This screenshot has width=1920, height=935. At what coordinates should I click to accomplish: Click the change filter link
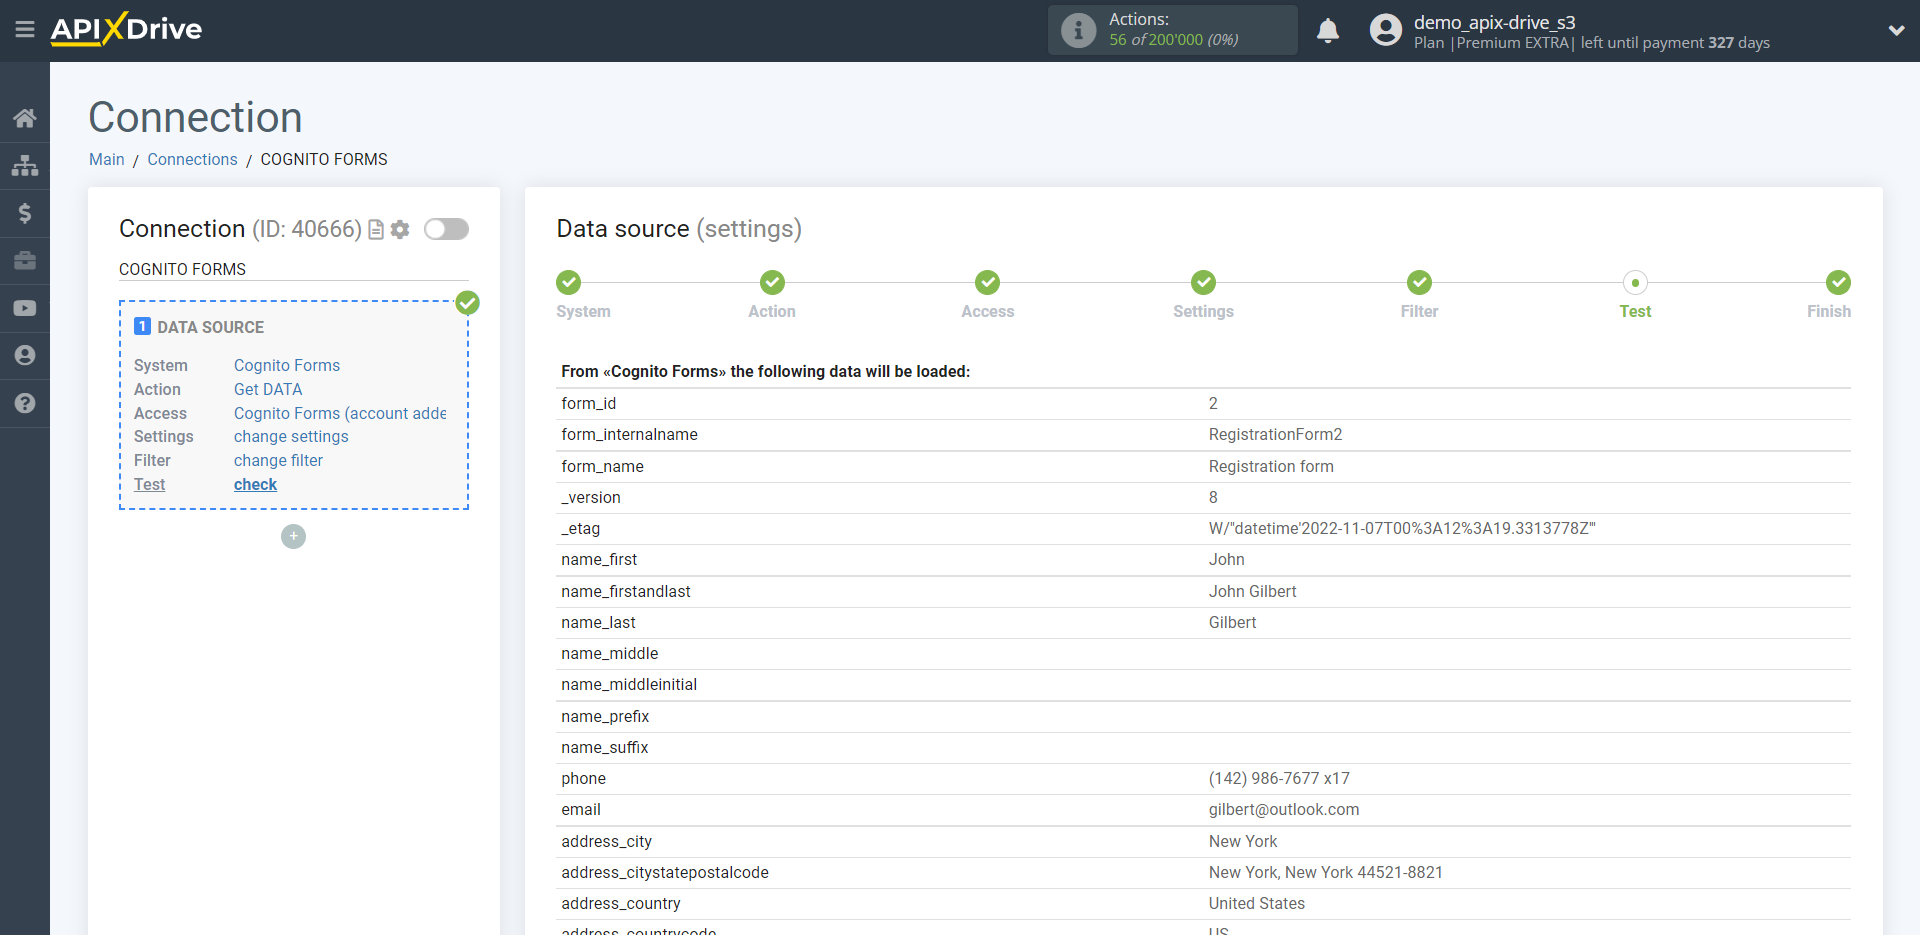tap(278, 461)
